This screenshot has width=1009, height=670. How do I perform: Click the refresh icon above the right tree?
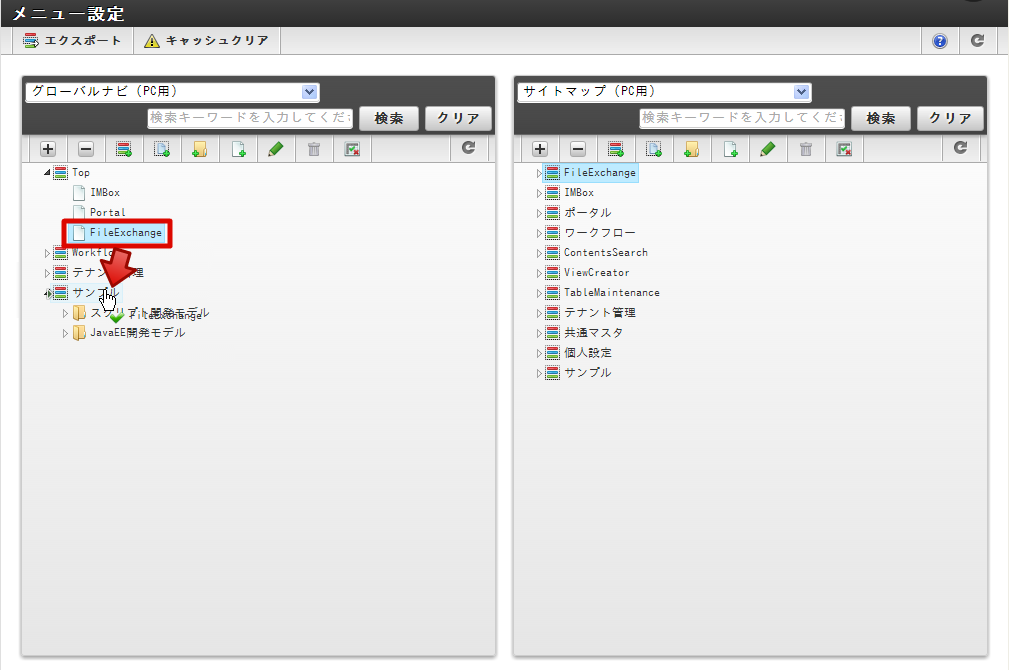[958, 148]
